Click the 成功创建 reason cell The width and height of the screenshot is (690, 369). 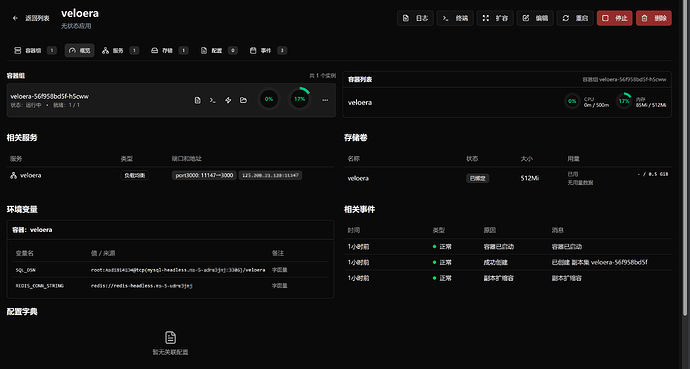[x=495, y=263]
